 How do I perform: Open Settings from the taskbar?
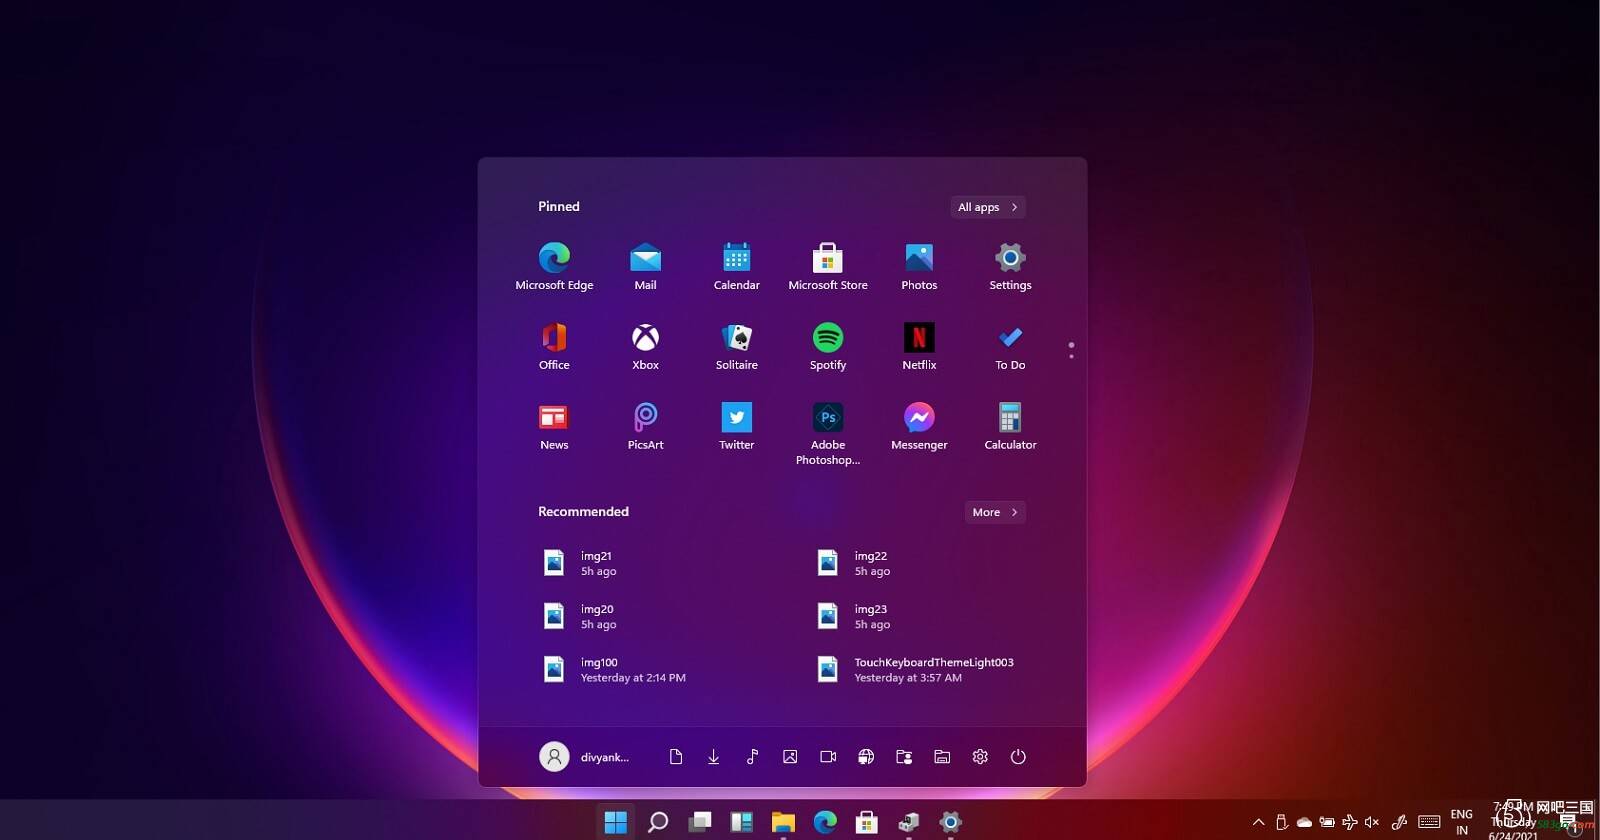click(x=951, y=822)
